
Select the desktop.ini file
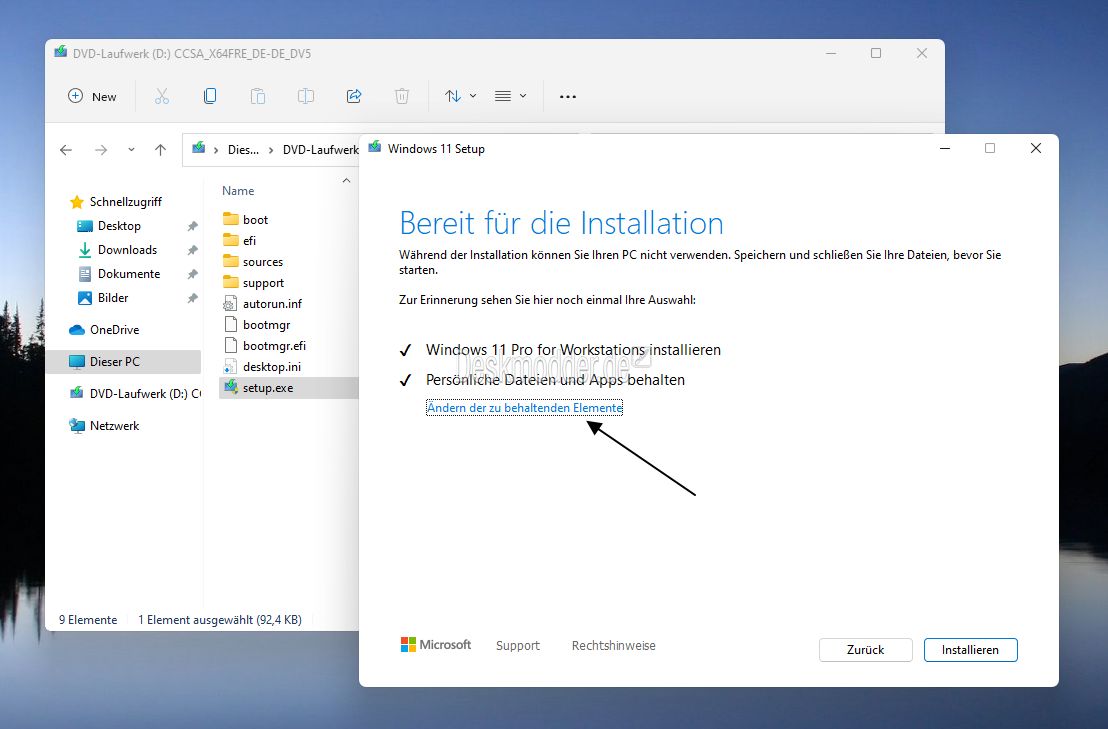pyautogui.click(x=271, y=367)
